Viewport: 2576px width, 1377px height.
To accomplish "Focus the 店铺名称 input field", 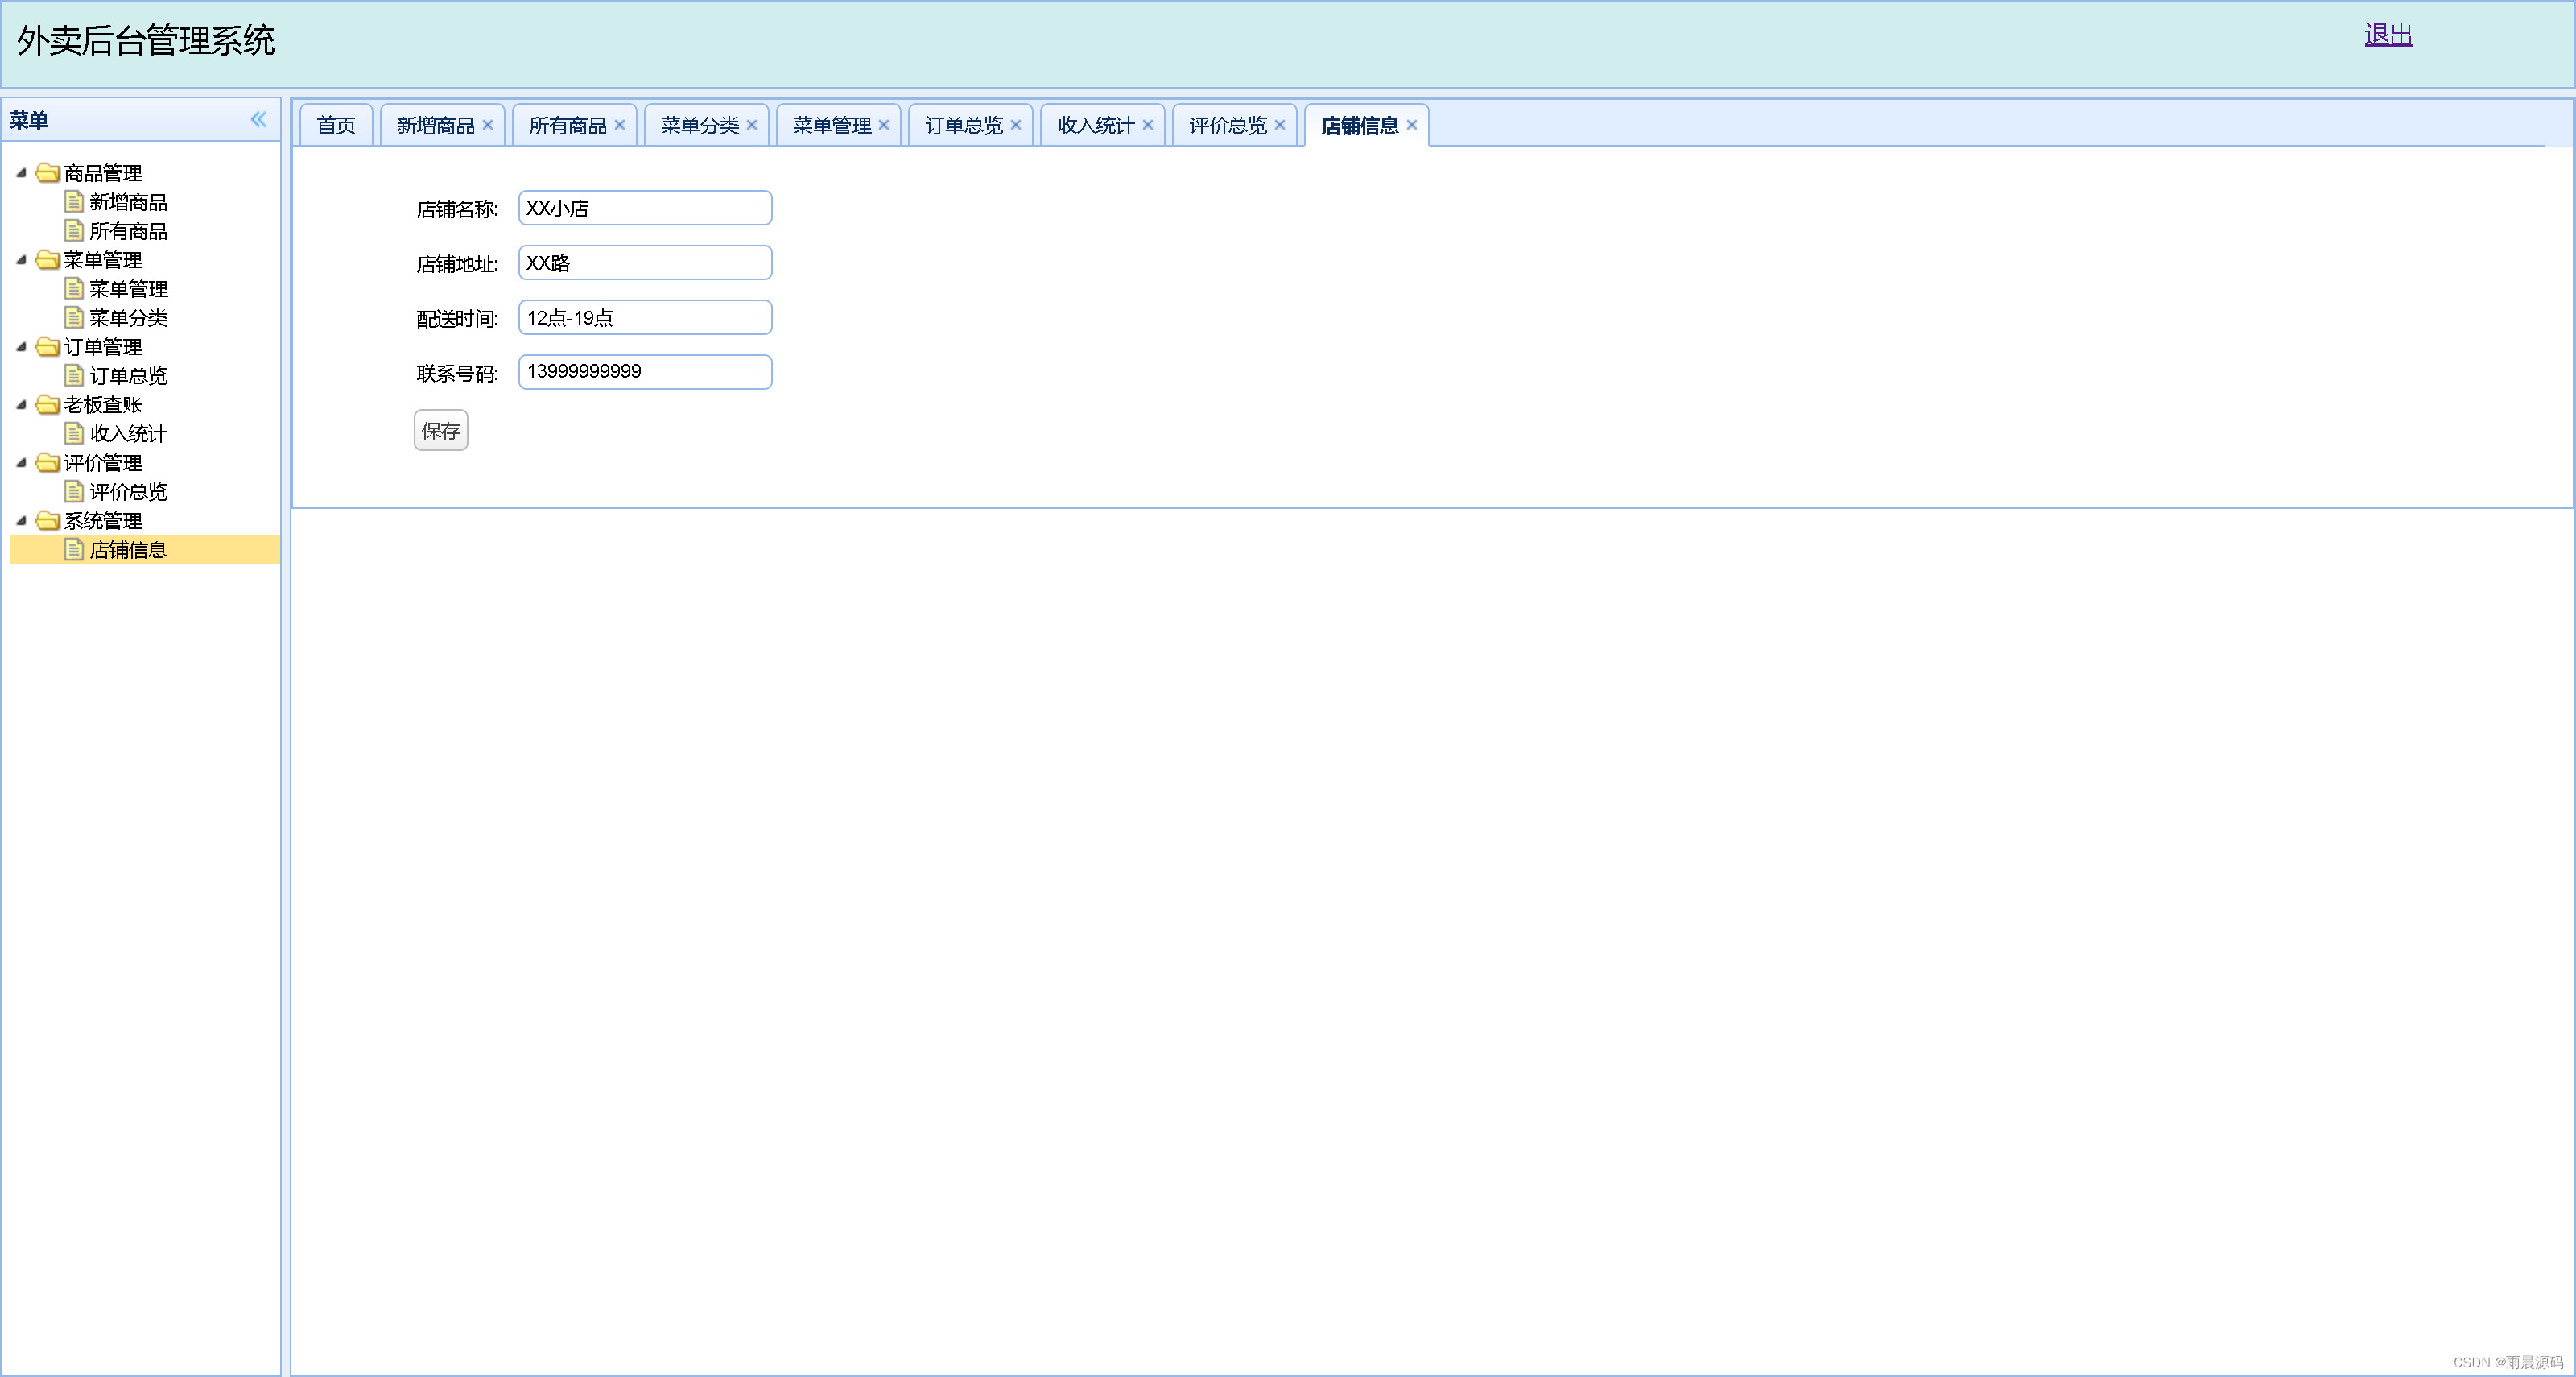I will pos(645,208).
